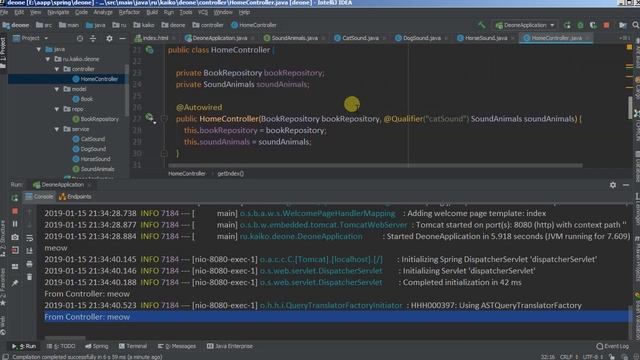Click the scroll-from-source target icon
Screen dimensions: 640x360
80,38
